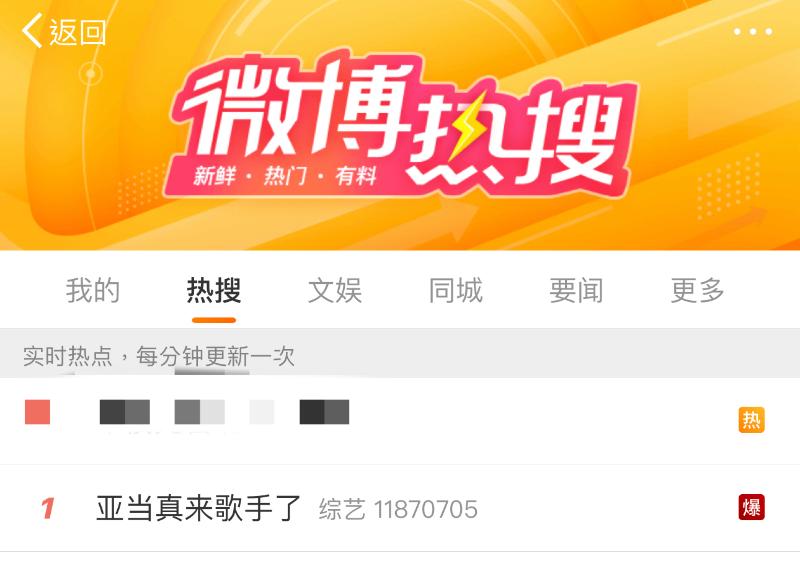Viewport: 800px width, 563px height.
Task: Tap the dark red 爆 badge icon
Action: pos(751,507)
